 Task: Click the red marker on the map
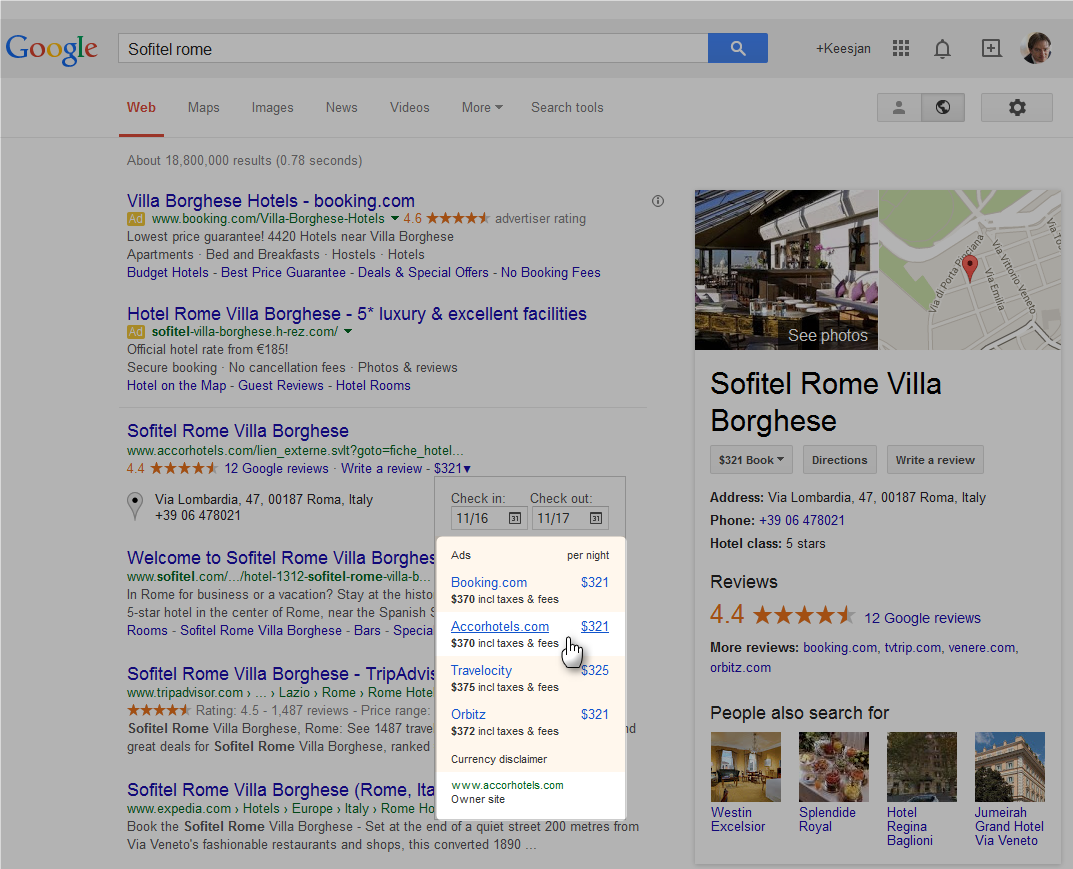pos(970,268)
